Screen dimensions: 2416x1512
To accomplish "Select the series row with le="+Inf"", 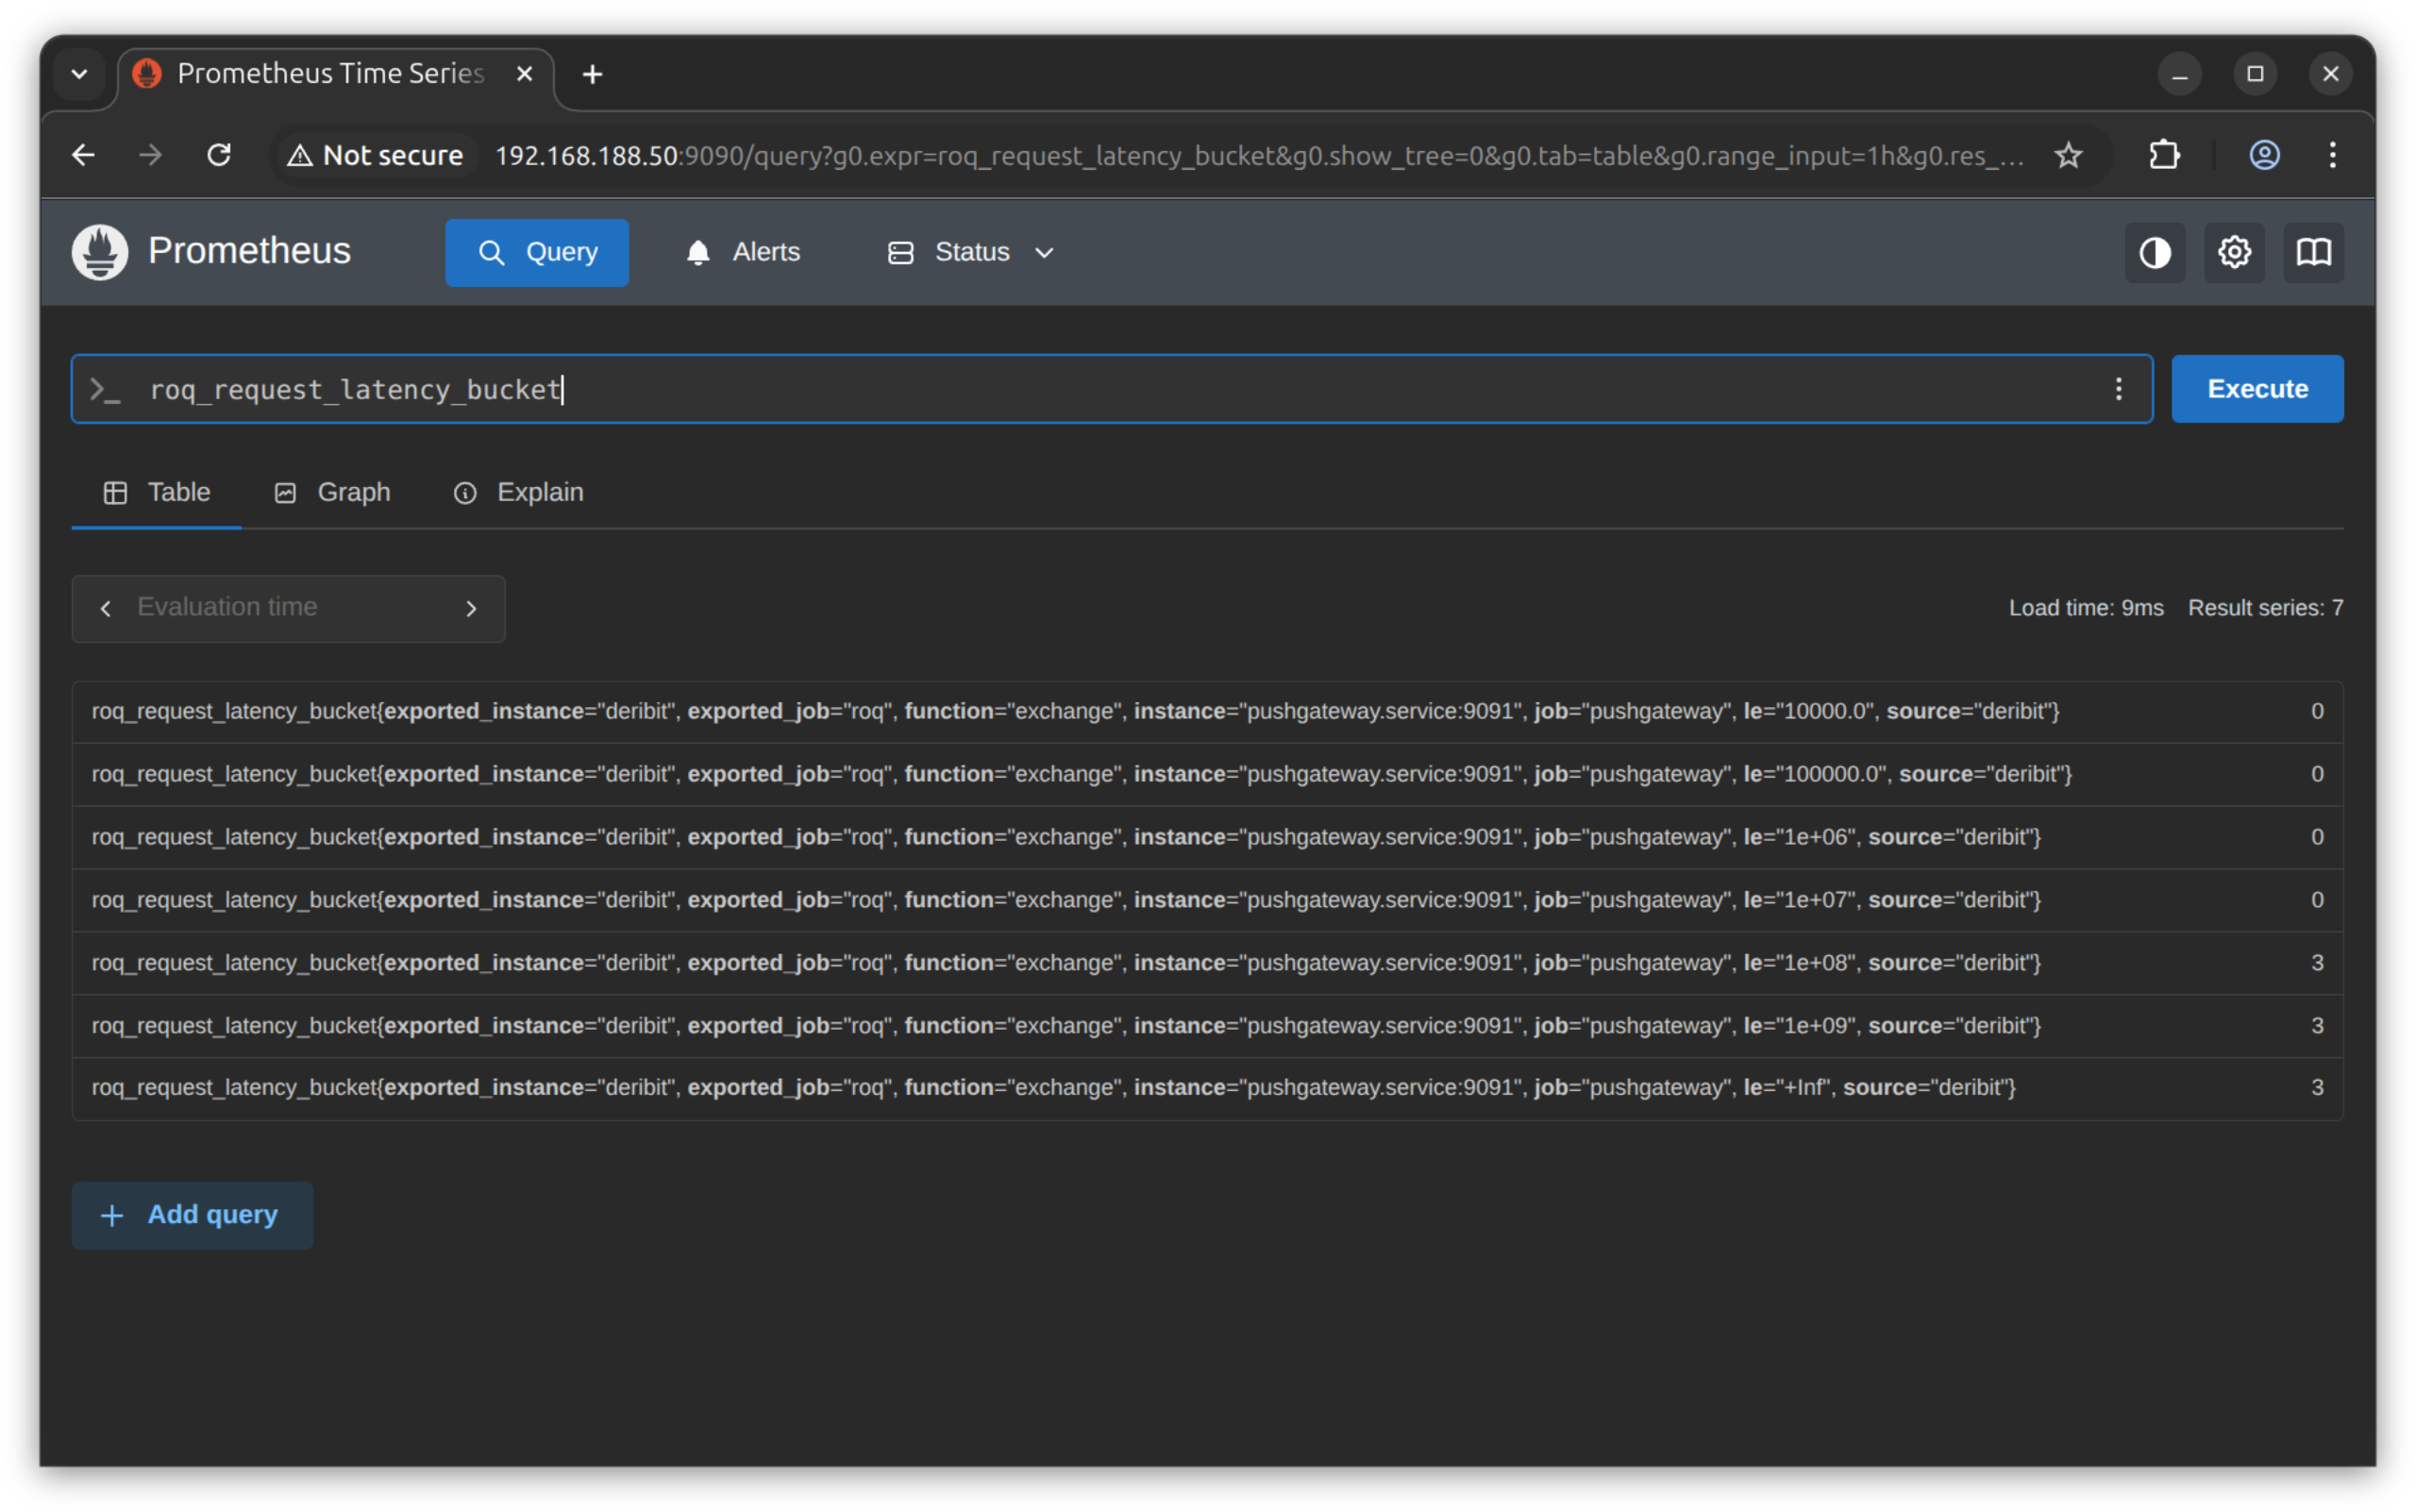I will point(1207,1088).
